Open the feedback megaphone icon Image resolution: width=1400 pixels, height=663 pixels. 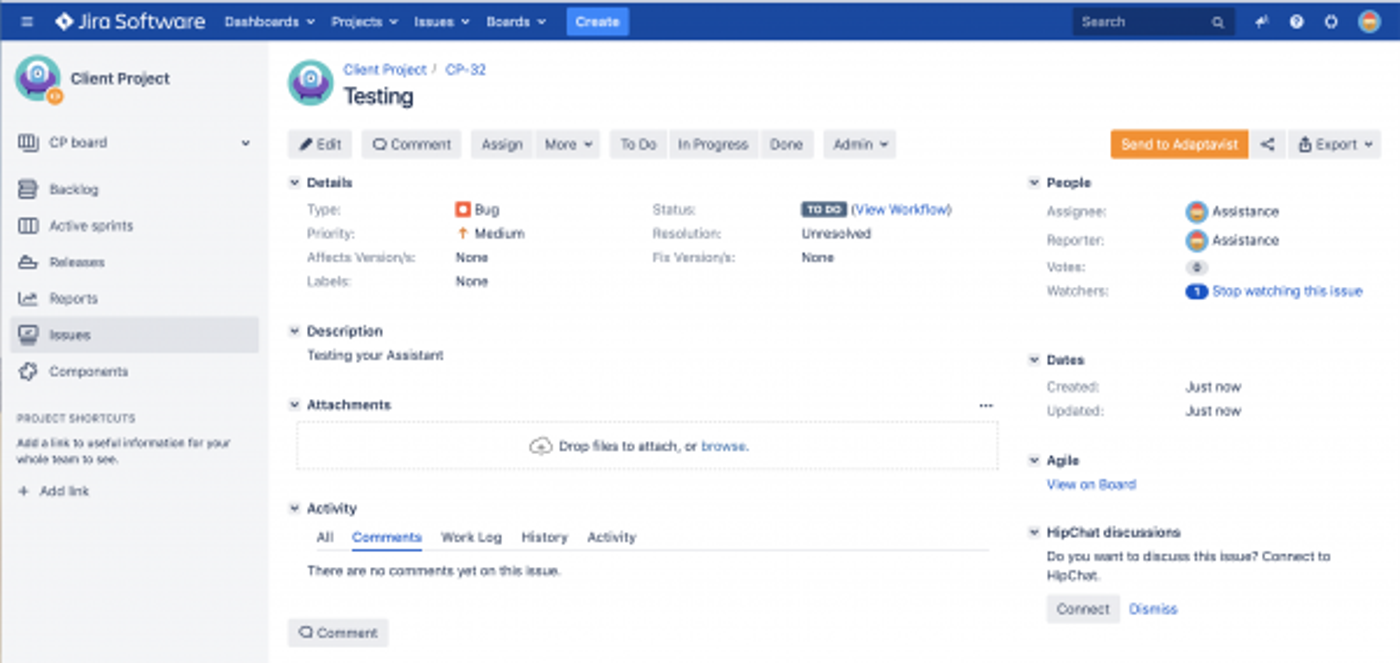(1262, 21)
